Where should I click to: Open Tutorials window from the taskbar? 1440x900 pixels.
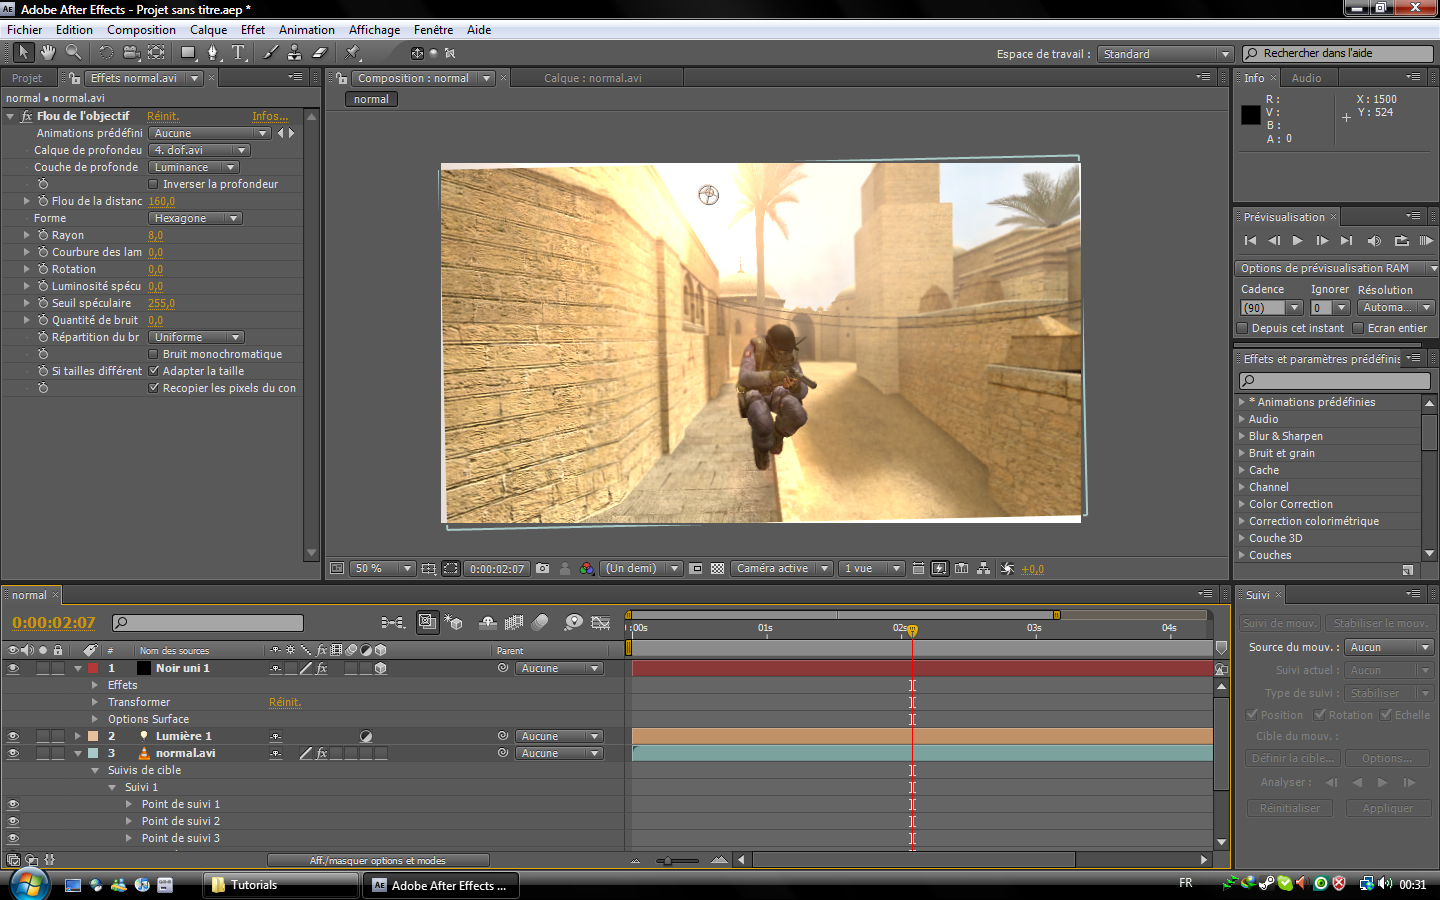[x=282, y=885]
